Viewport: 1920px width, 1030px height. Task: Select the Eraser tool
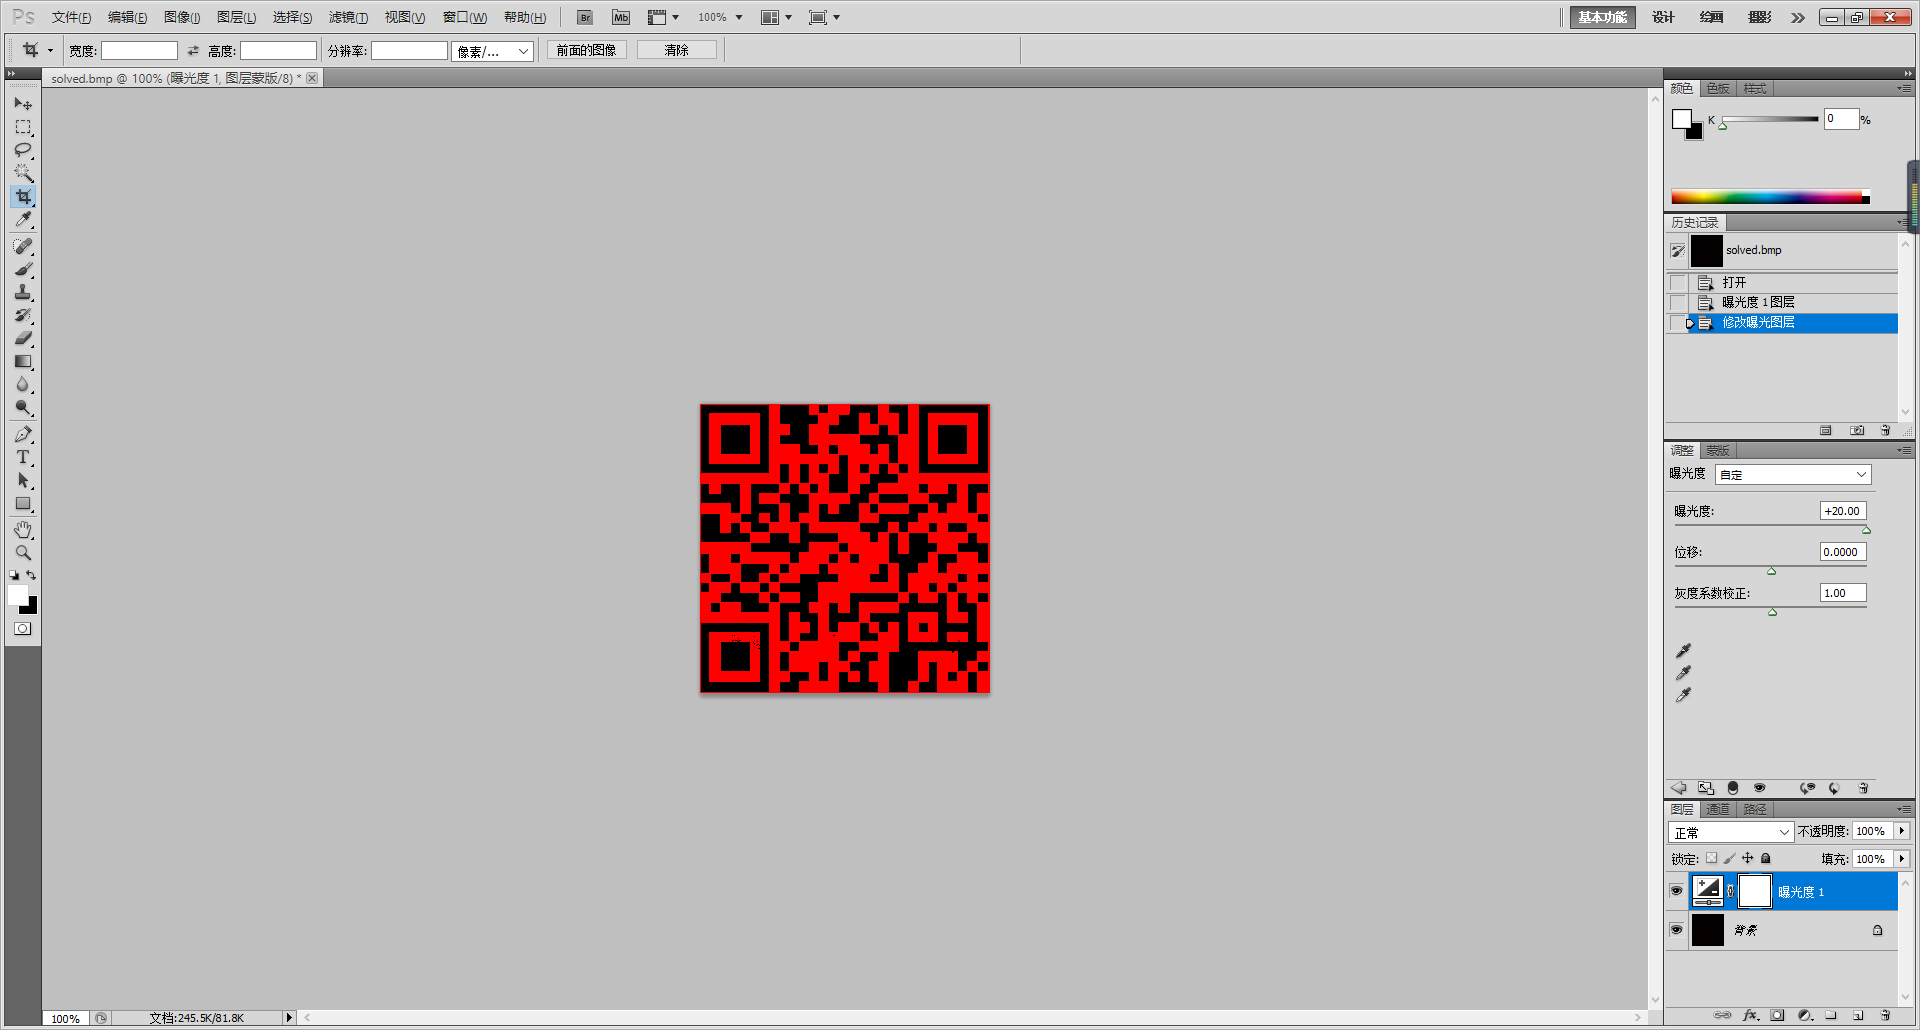(23, 338)
